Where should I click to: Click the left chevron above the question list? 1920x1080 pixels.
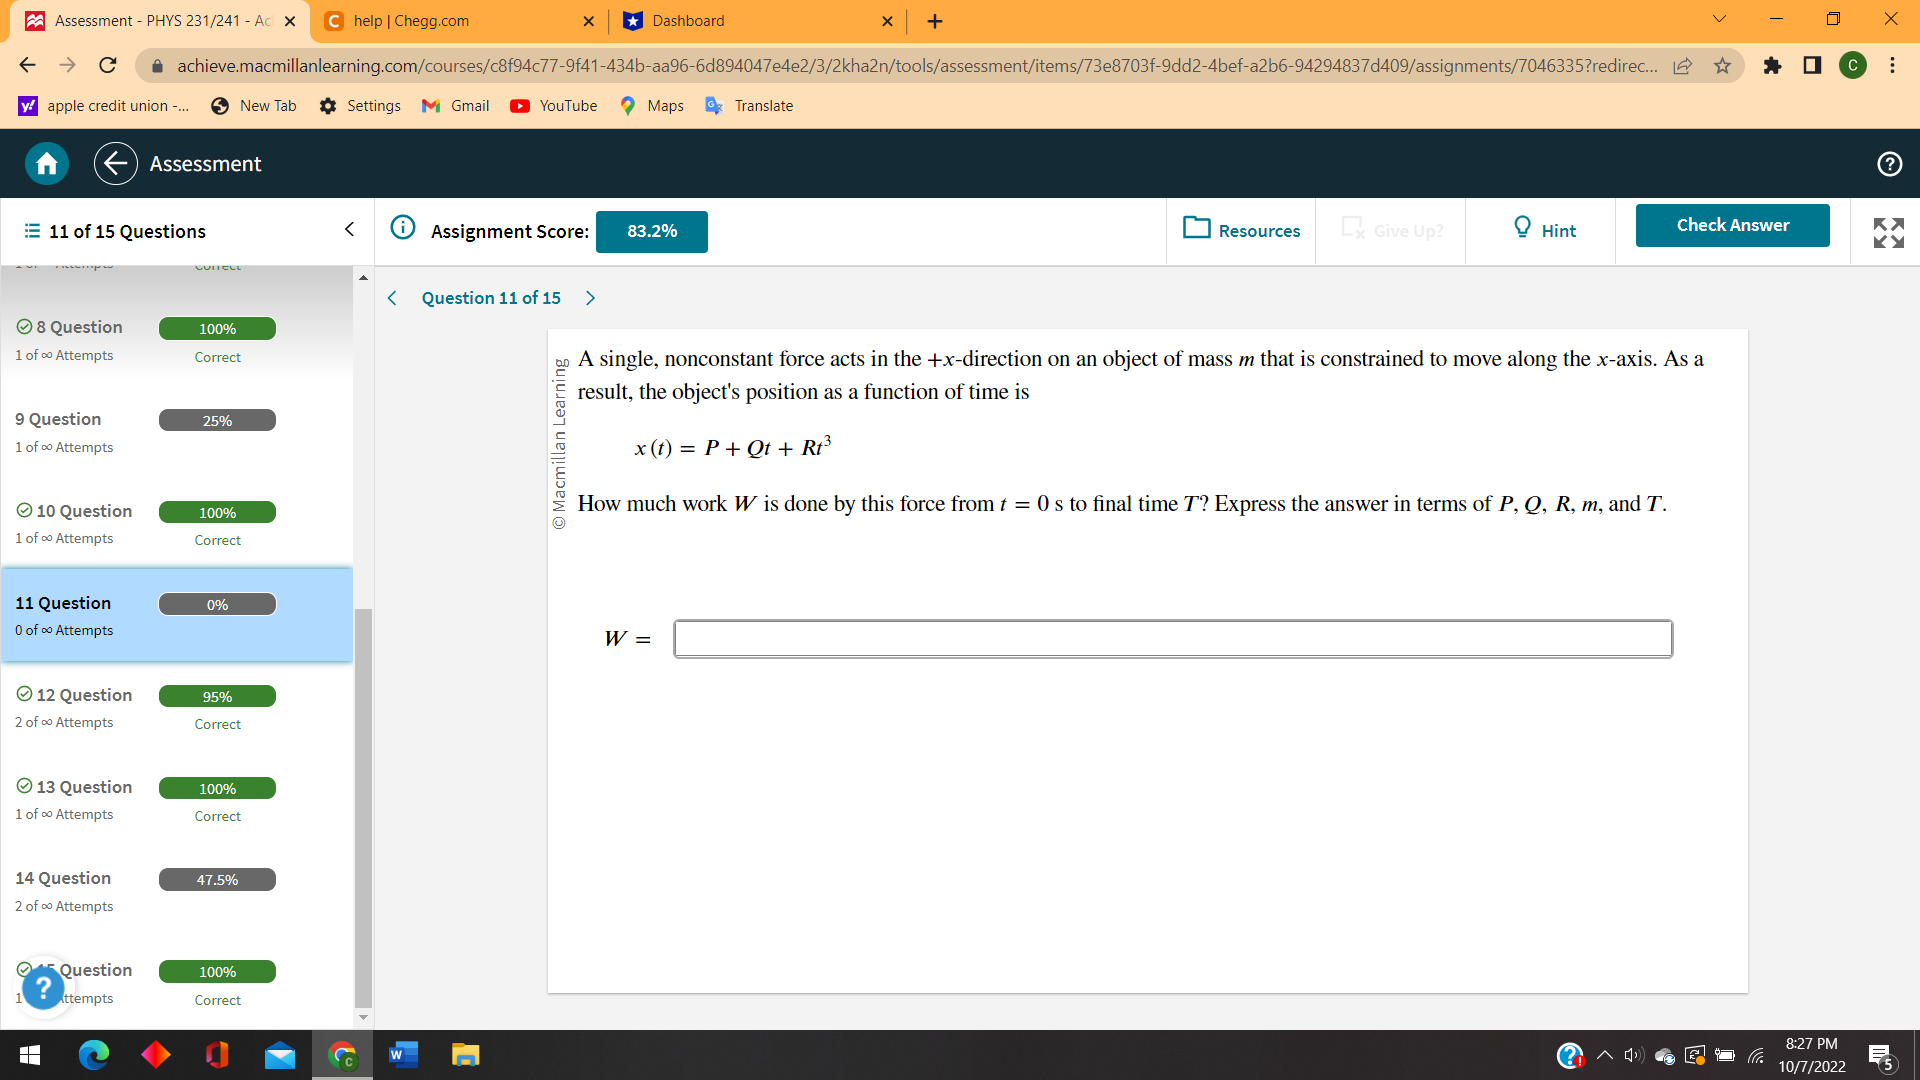(x=348, y=229)
